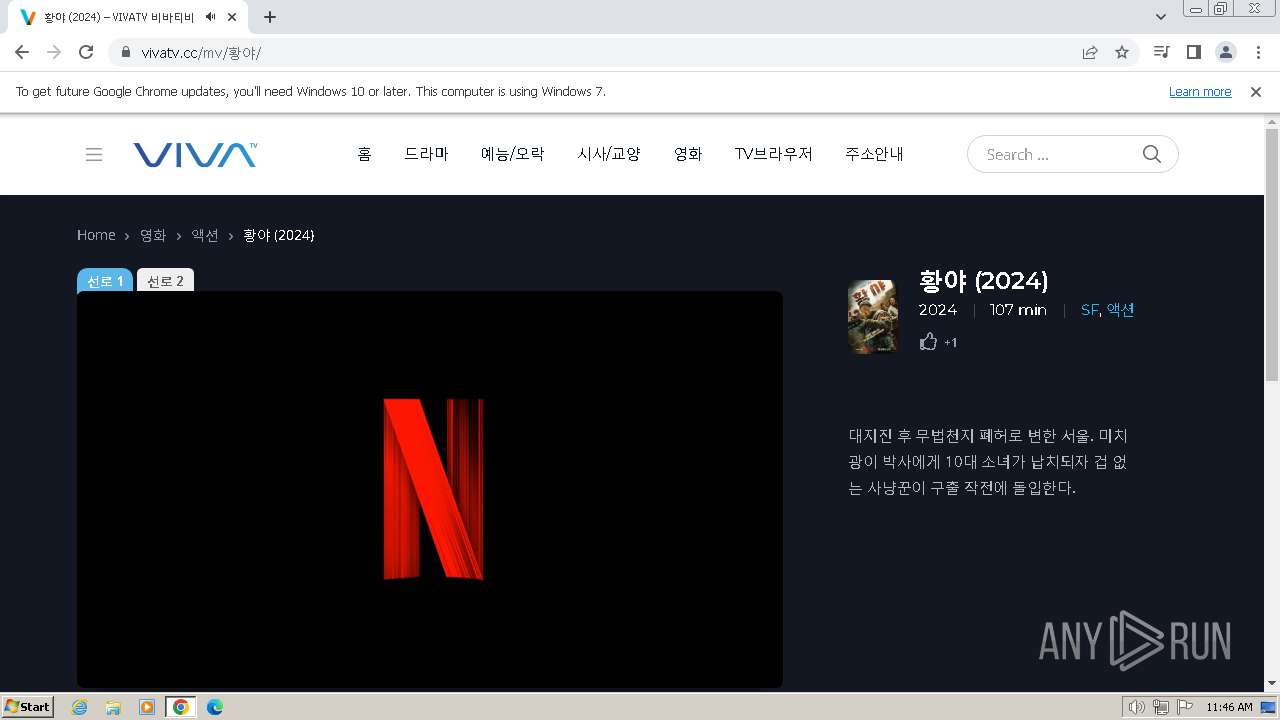Go back to previous page
Viewport: 1280px width, 720px height.
22,52
